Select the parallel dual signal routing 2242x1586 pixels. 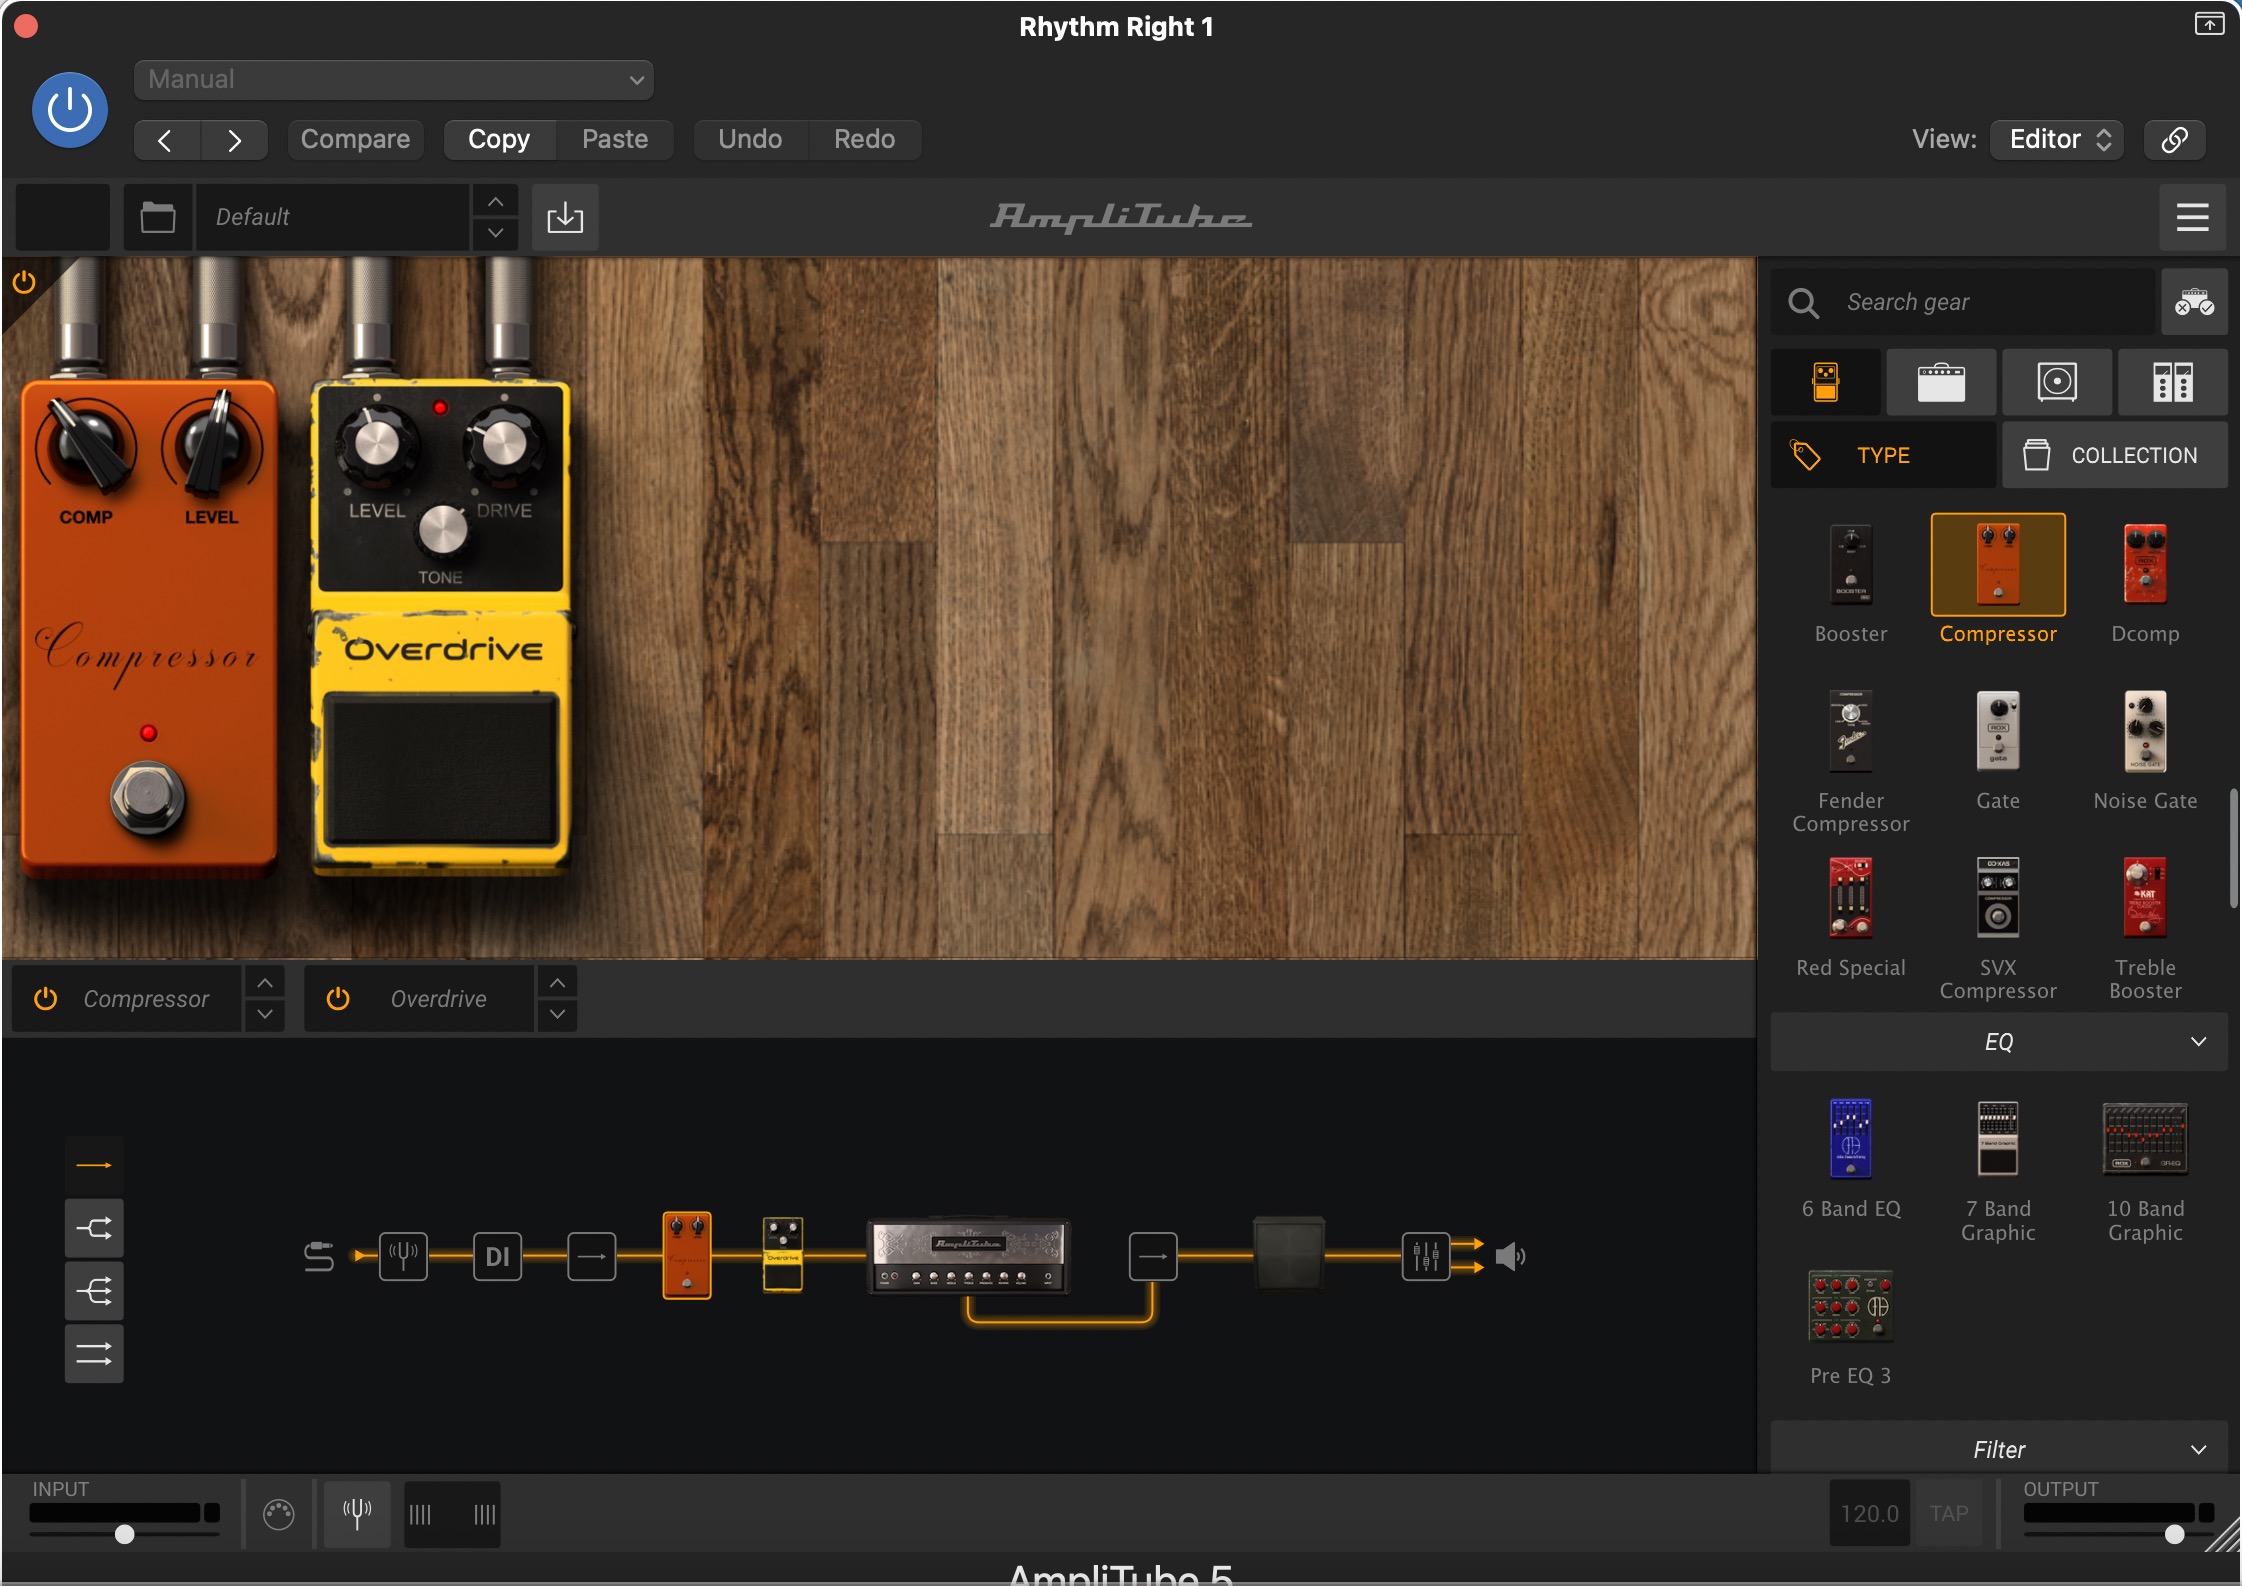pyautogui.click(x=94, y=1354)
